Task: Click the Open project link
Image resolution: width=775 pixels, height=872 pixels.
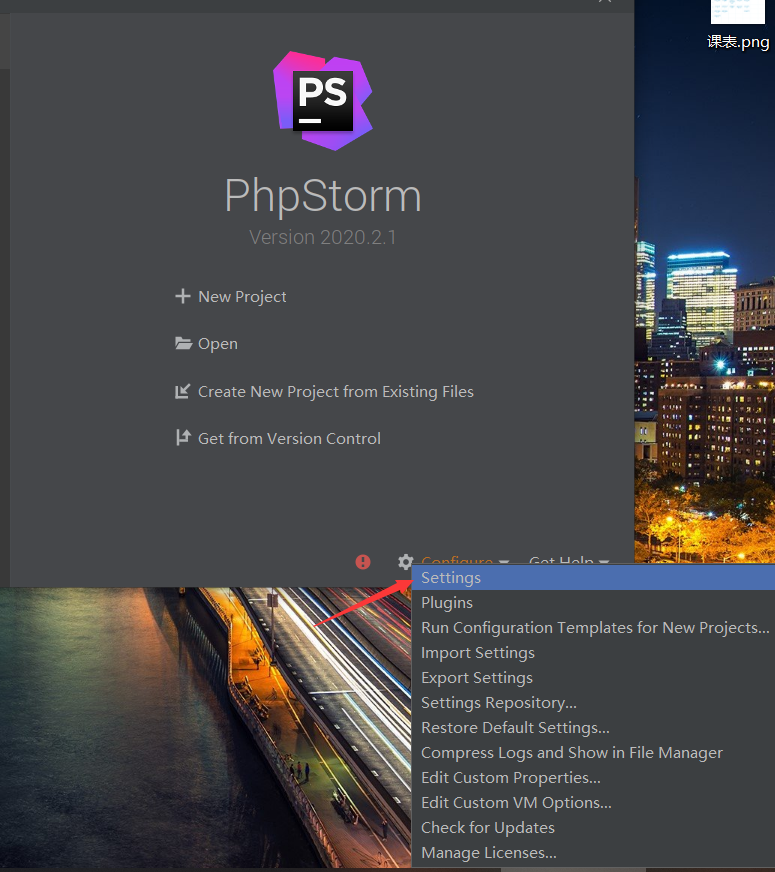Action: [217, 344]
